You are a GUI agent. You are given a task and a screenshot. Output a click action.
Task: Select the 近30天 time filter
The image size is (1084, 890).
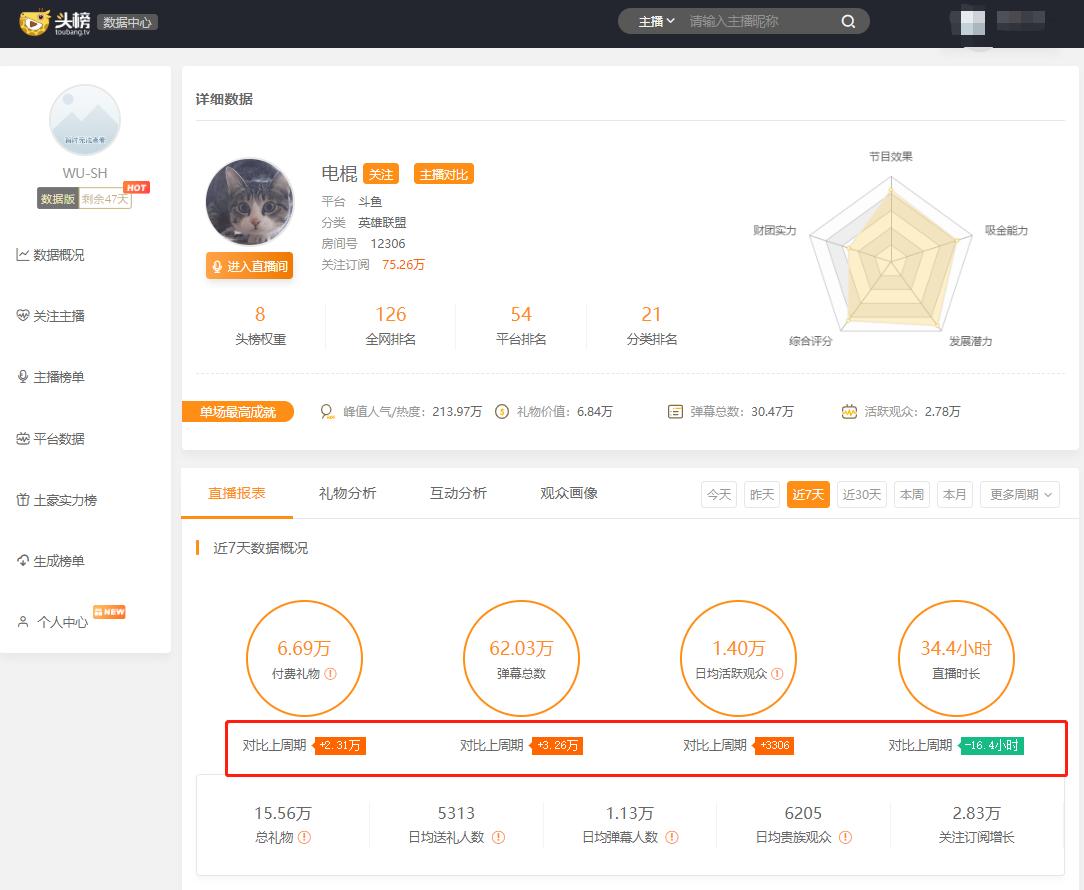[x=861, y=494]
